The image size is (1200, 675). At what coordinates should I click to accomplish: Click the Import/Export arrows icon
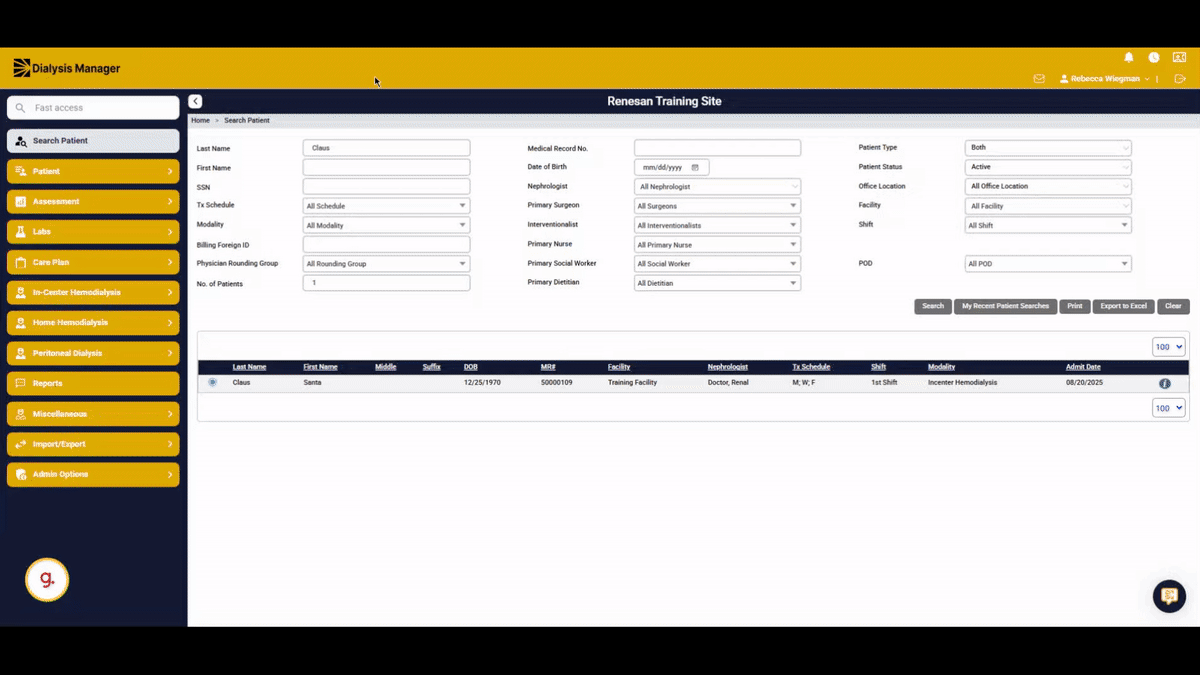[21, 444]
